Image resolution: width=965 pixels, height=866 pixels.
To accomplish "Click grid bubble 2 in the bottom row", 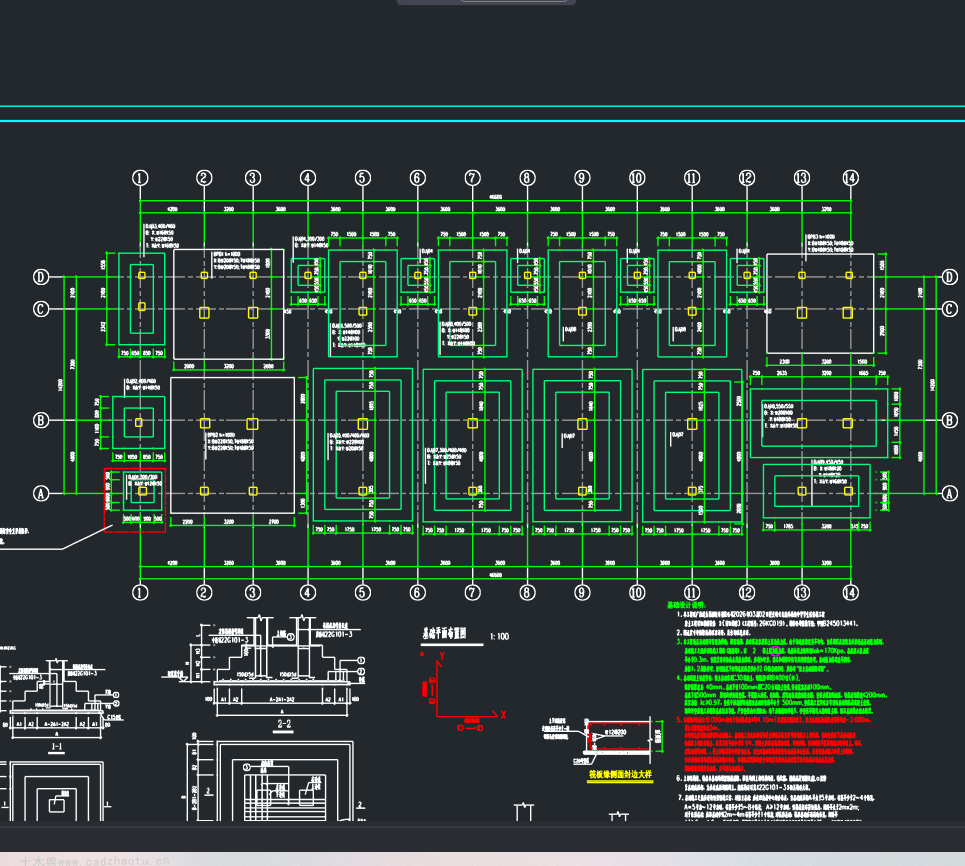I will pyautogui.click(x=204, y=592).
